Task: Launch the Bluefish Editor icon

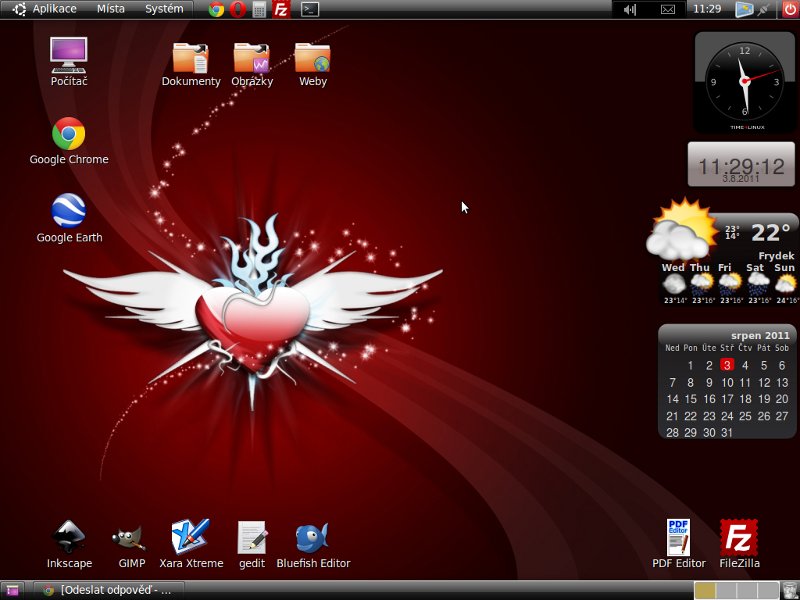Action: 313,538
